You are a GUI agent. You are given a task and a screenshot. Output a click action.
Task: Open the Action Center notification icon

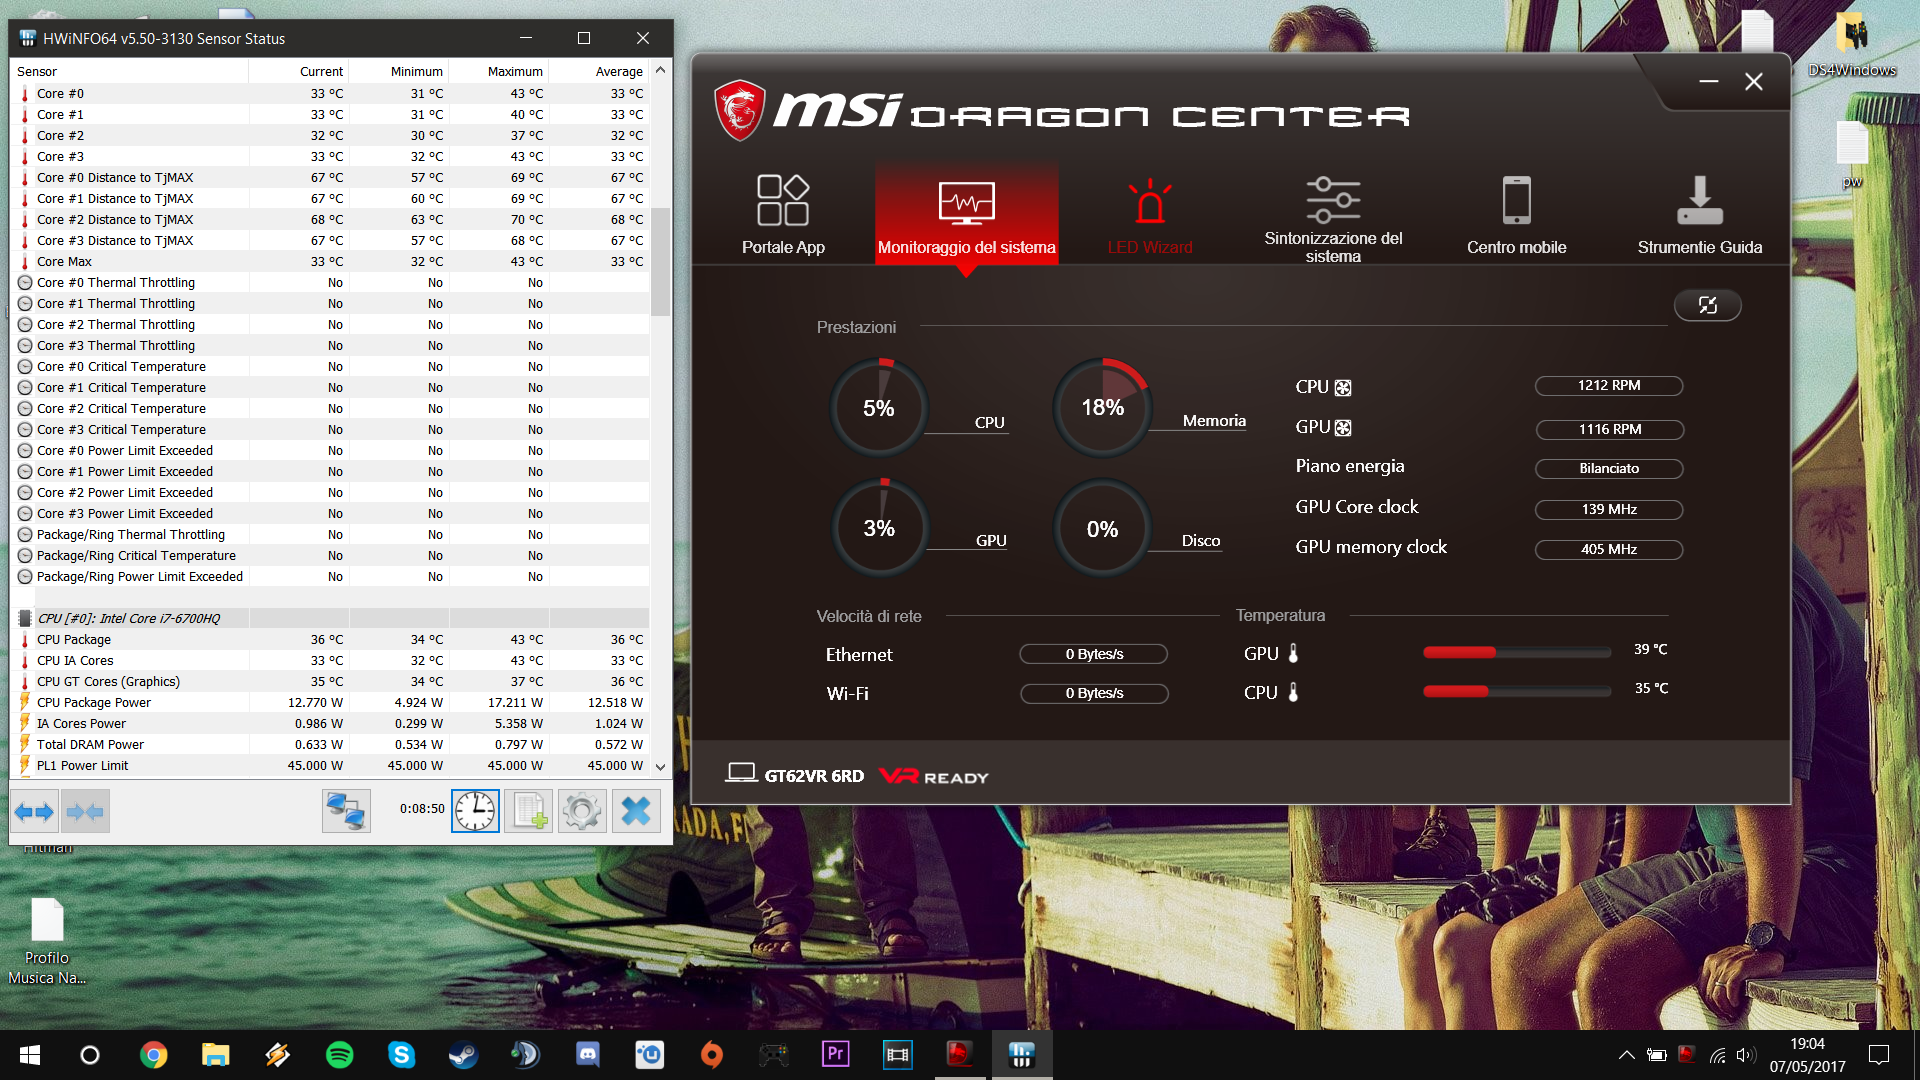[x=1879, y=1055]
